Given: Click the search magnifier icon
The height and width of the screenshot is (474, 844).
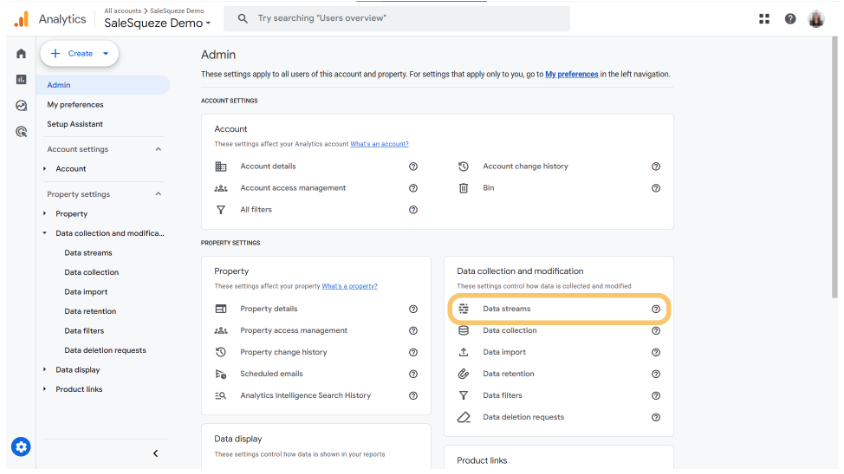Looking at the screenshot, I should pyautogui.click(x=243, y=18).
